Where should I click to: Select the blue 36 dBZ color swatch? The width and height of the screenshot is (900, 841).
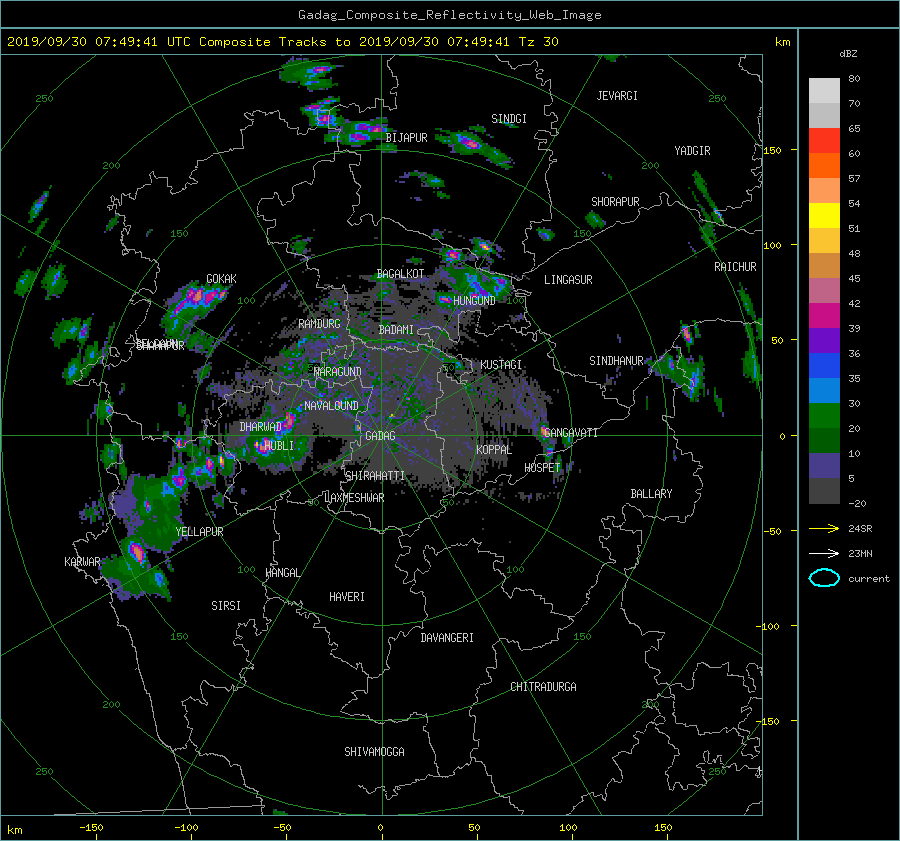click(824, 365)
